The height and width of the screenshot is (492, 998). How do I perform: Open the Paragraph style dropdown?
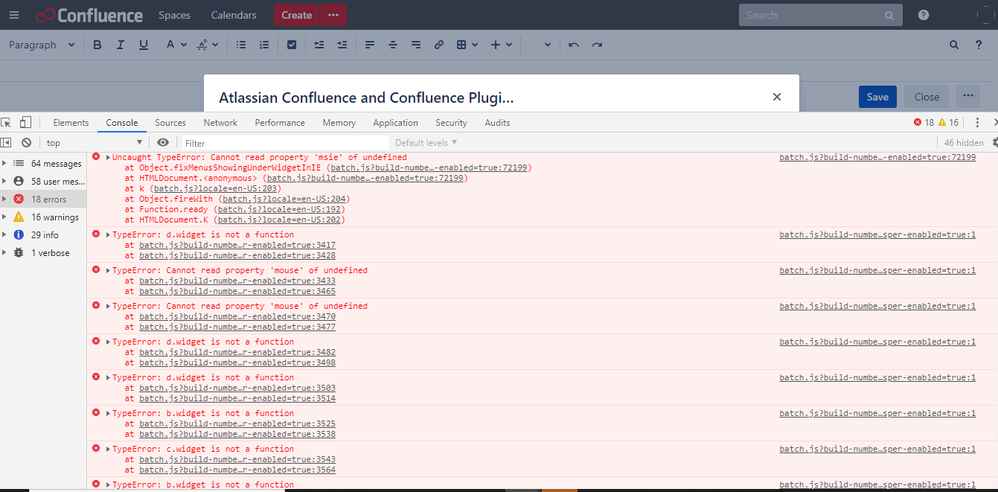42,45
